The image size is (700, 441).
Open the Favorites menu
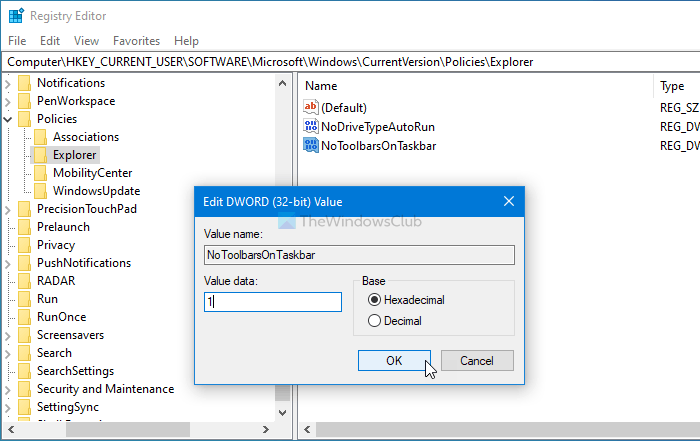tap(136, 41)
